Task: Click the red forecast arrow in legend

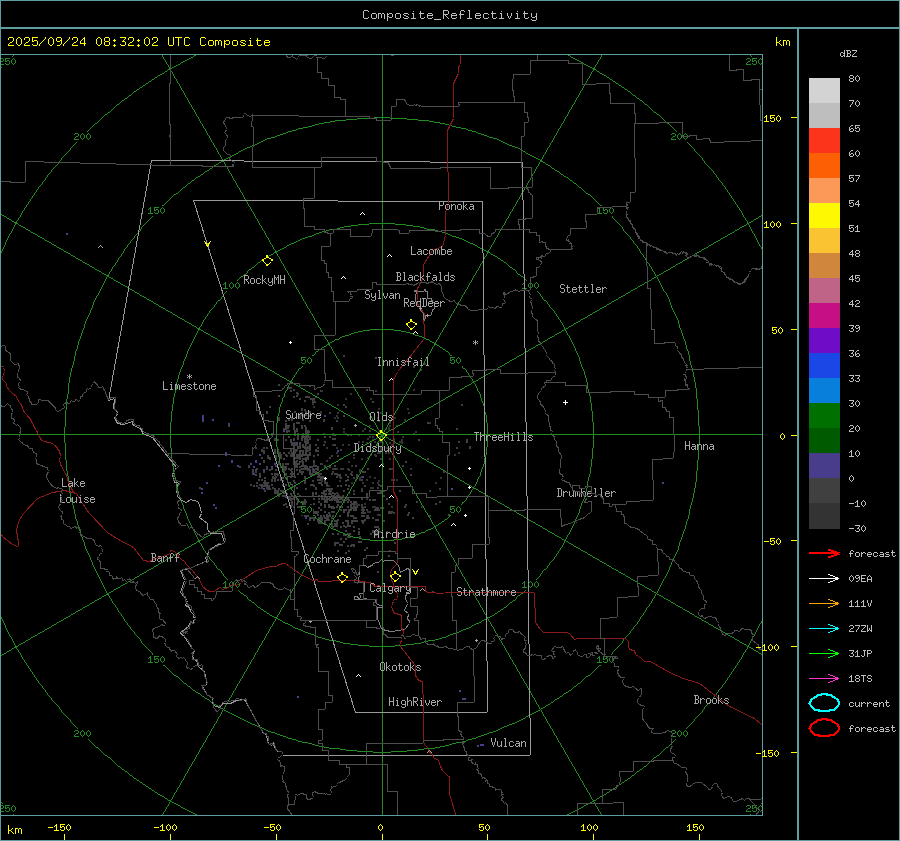Action: (824, 553)
